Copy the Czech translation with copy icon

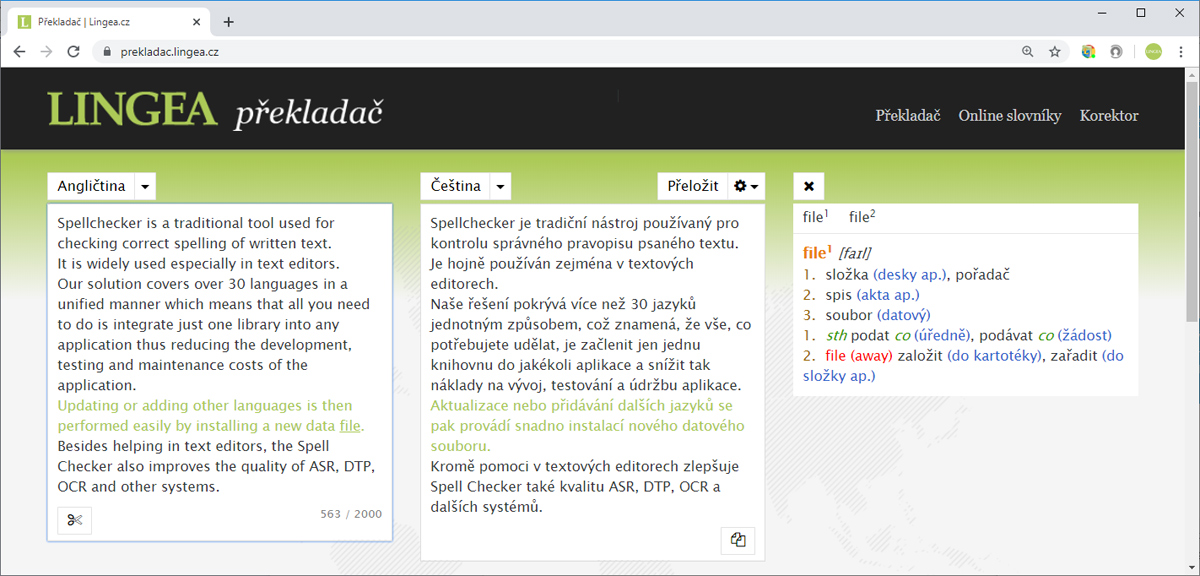738,540
